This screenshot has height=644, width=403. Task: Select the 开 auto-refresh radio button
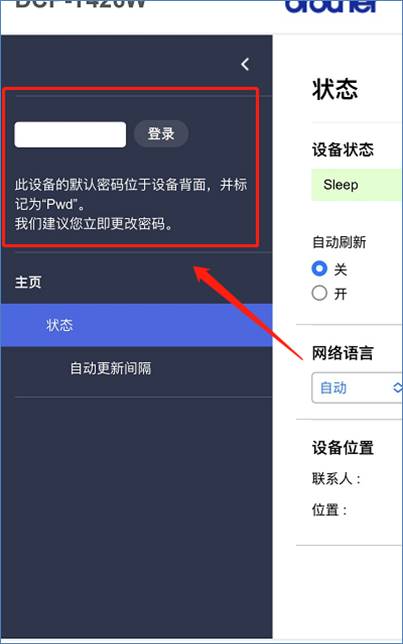(319, 293)
